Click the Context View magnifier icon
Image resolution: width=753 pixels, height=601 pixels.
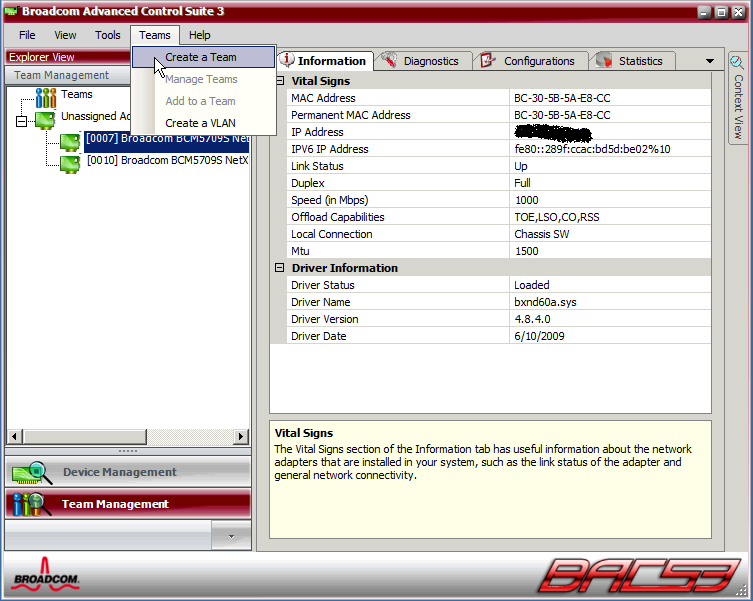click(x=737, y=62)
